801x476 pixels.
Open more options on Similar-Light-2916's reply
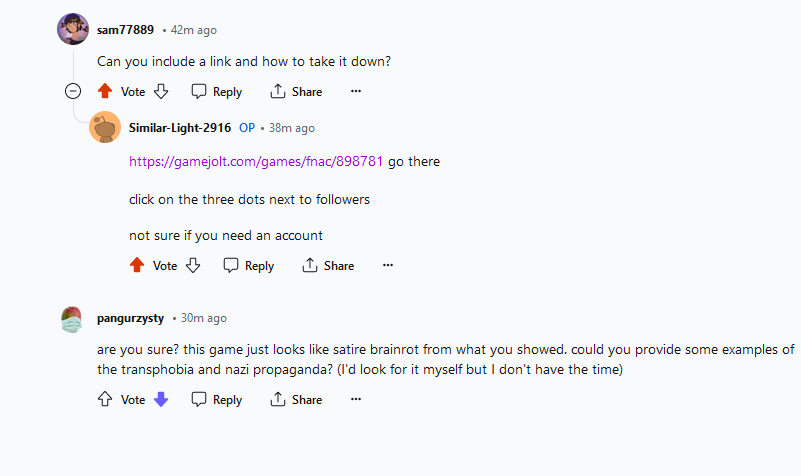tap(387, 266)
